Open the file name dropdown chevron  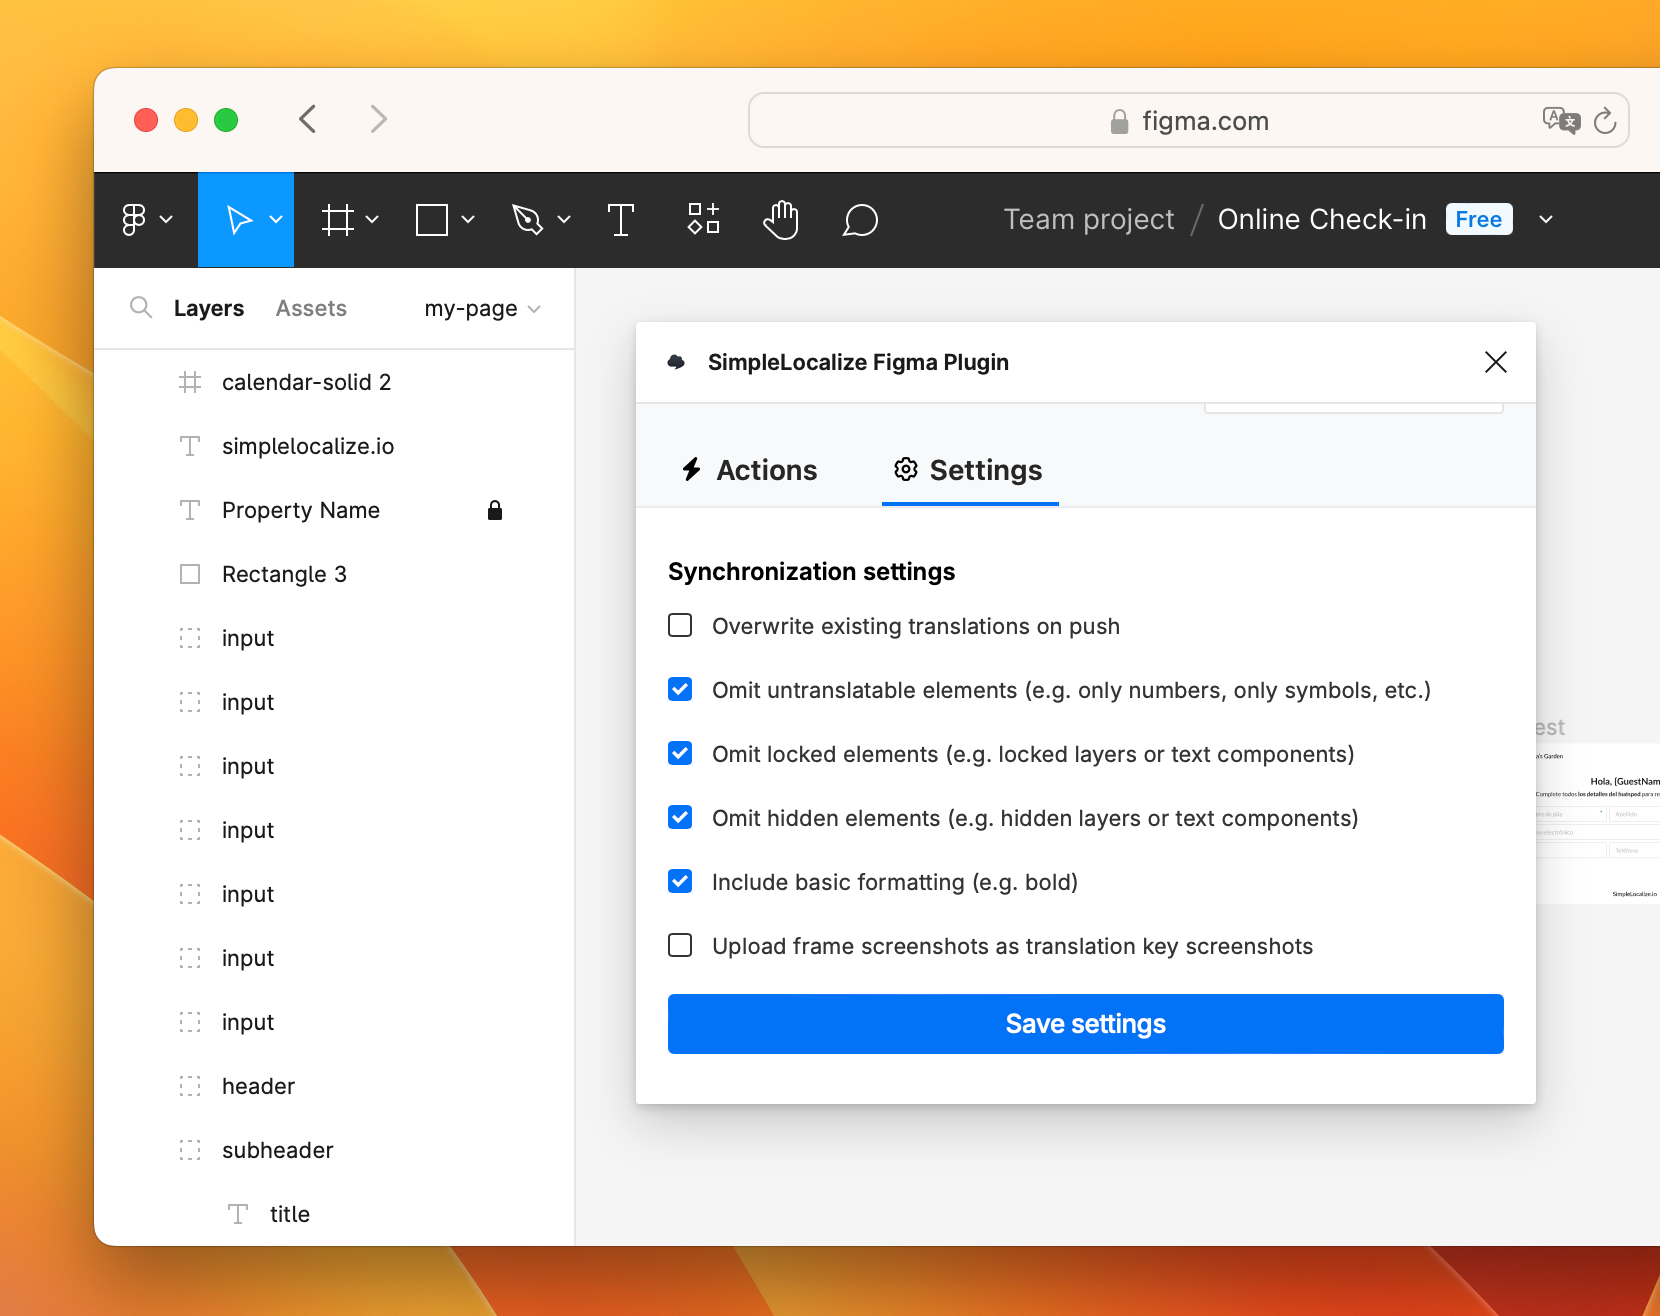pos(1546,220)
